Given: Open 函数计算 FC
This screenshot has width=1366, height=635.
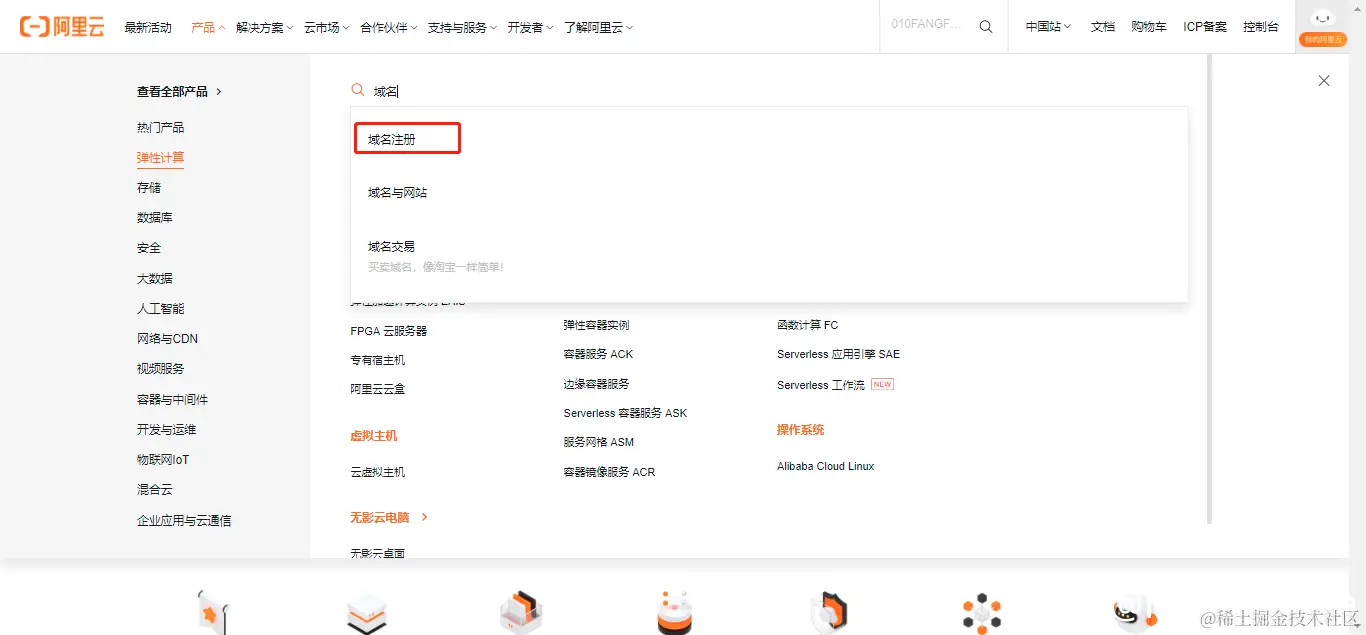Looking at the screenshot, I should pos(807,324).
